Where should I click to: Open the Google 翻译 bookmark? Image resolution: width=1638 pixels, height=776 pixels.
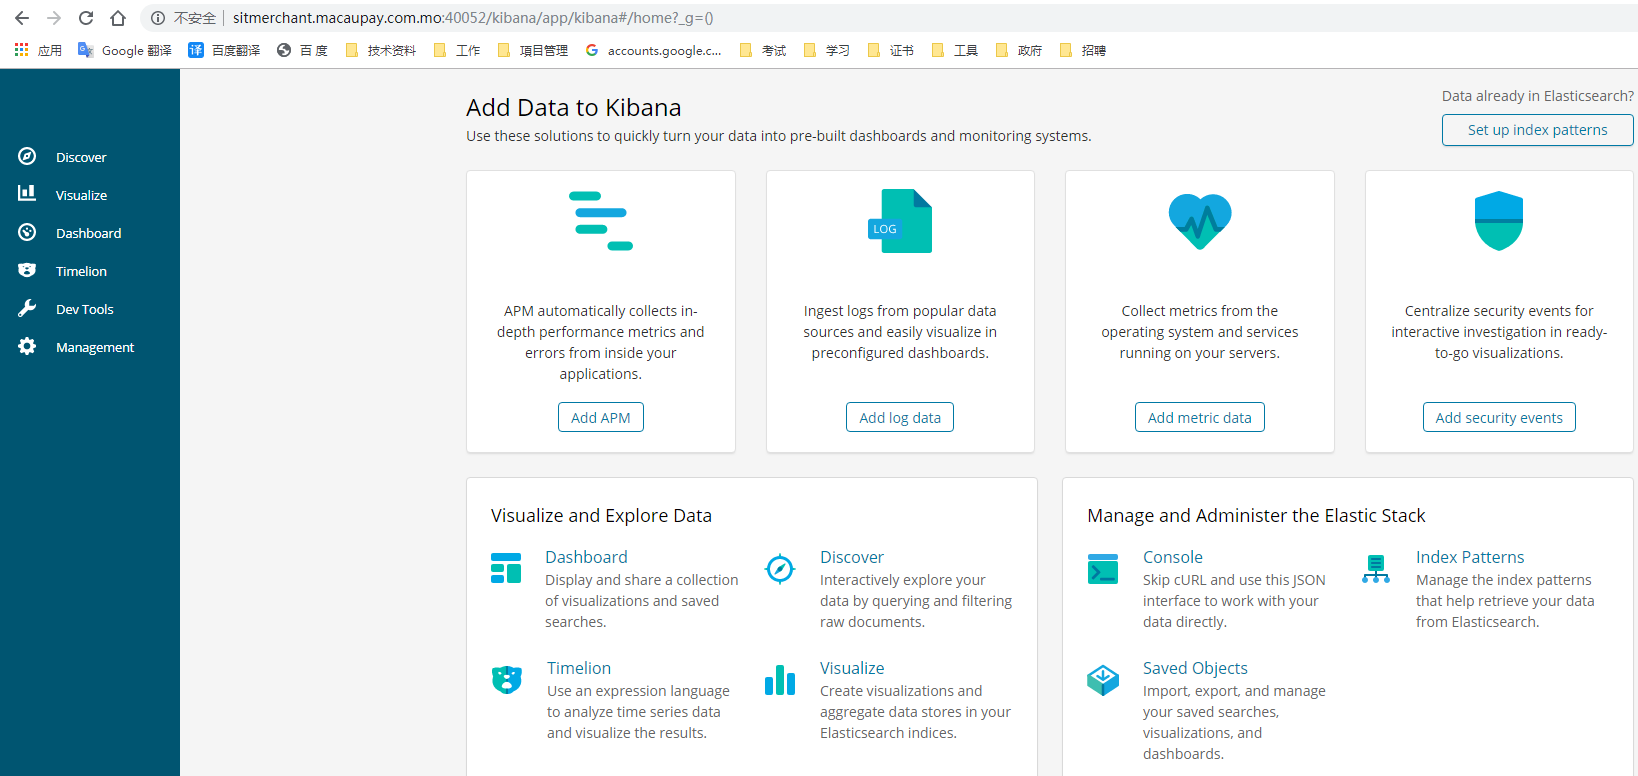(x=125, y=50)
